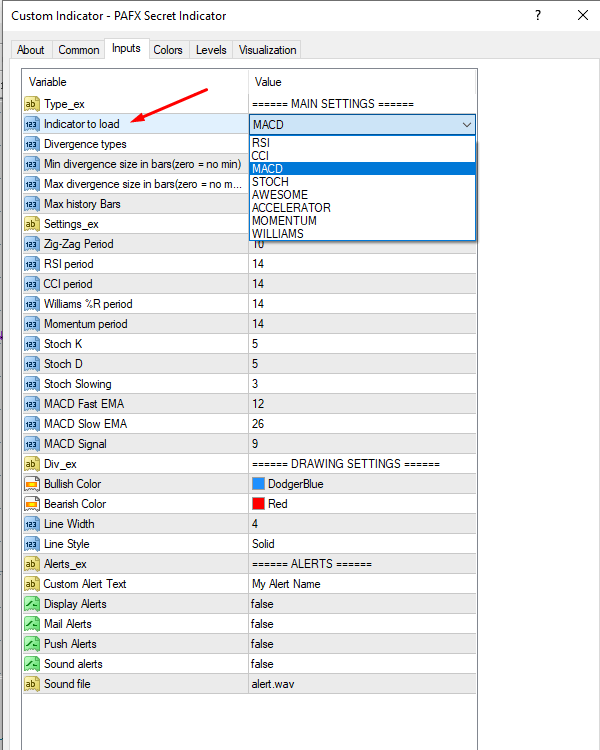
Task: Click the Divergence types integer icon
Action: click(32, 144)
